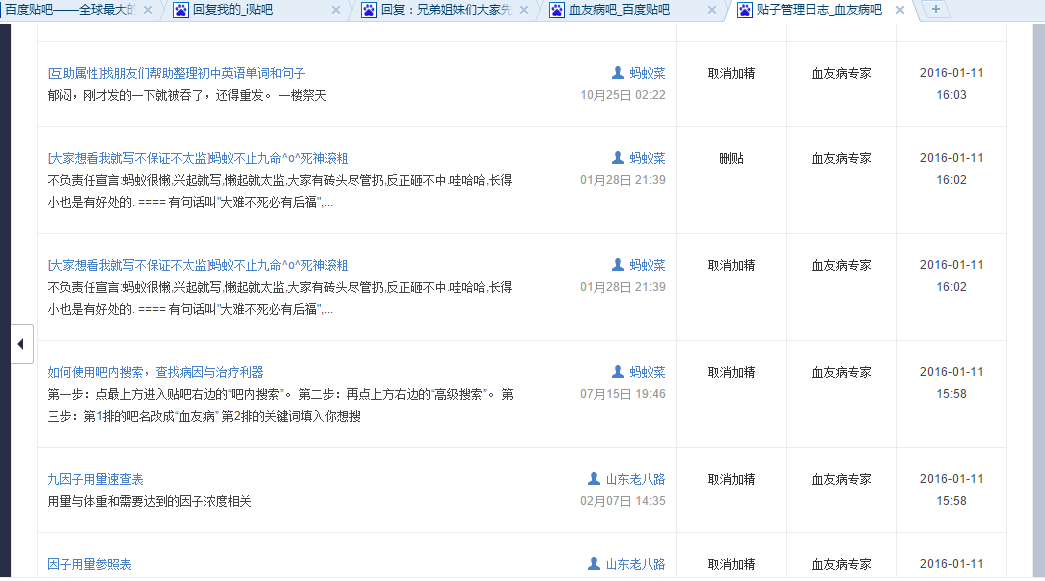Close the 百度贴吧——全球最大 tab
This screenshot has height=581, width=1045.
148,10
